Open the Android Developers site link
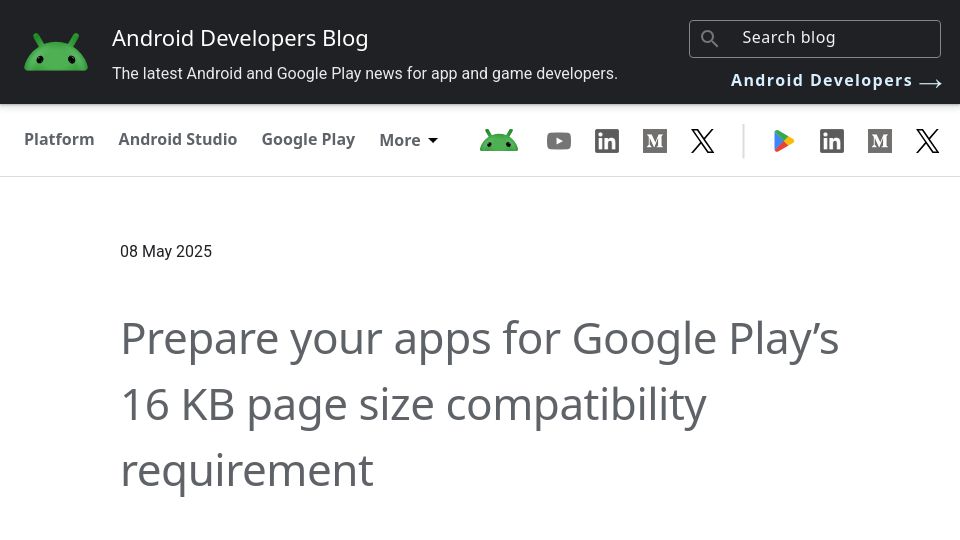 click(821, 81)
